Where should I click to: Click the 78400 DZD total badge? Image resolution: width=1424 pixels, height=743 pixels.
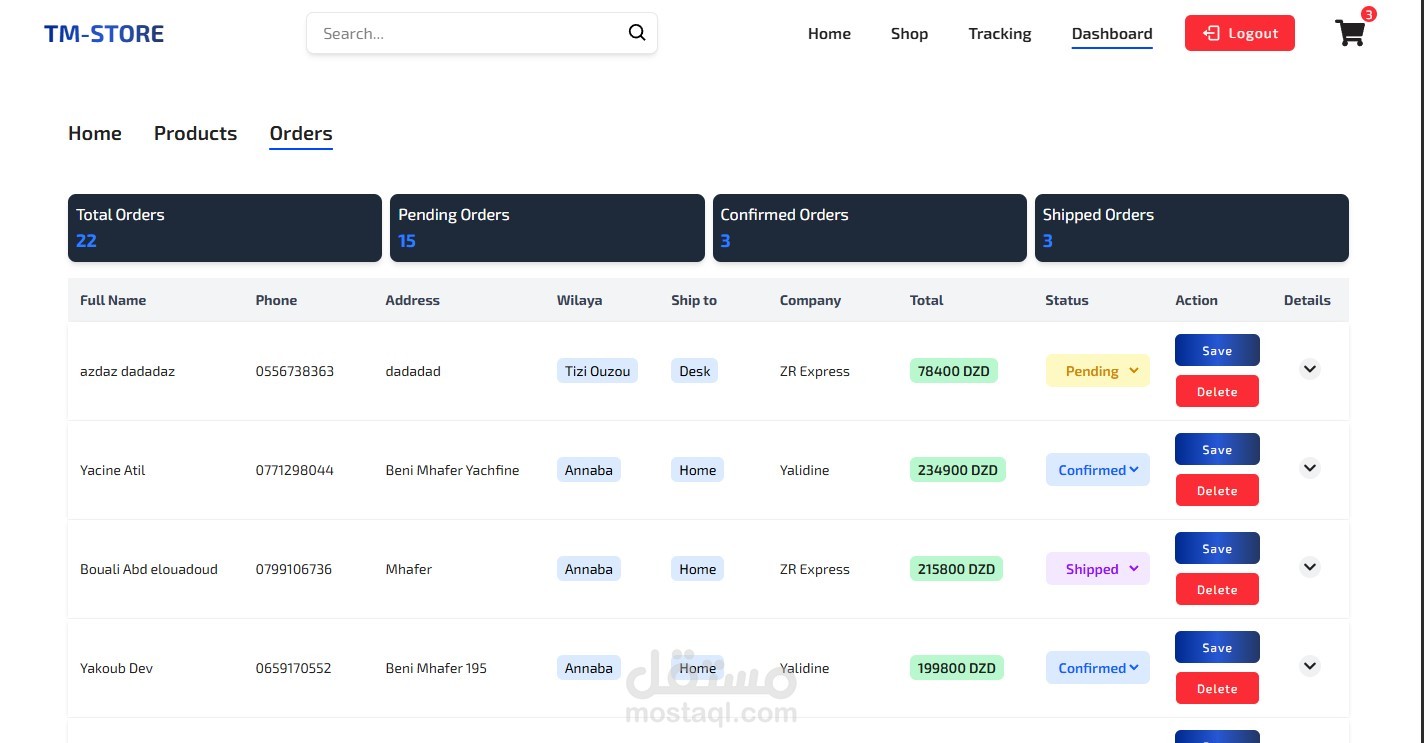954,371
